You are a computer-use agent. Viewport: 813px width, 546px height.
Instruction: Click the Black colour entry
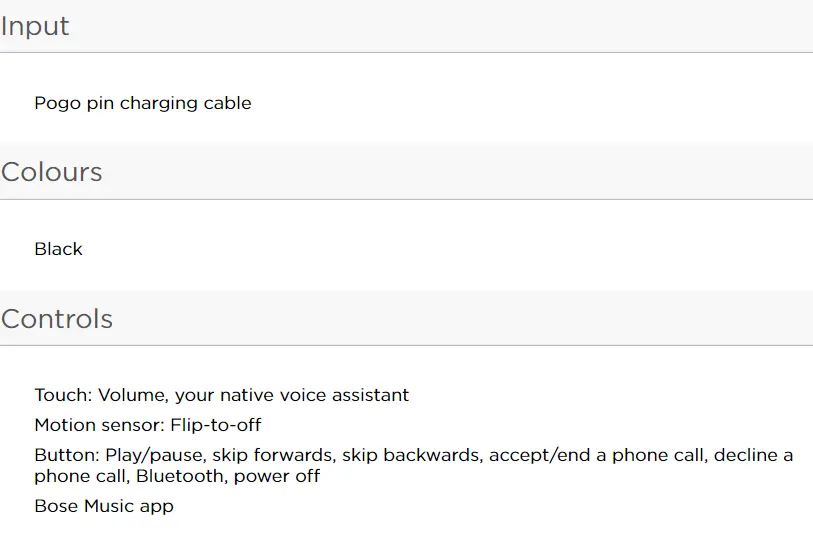point(58,249)
